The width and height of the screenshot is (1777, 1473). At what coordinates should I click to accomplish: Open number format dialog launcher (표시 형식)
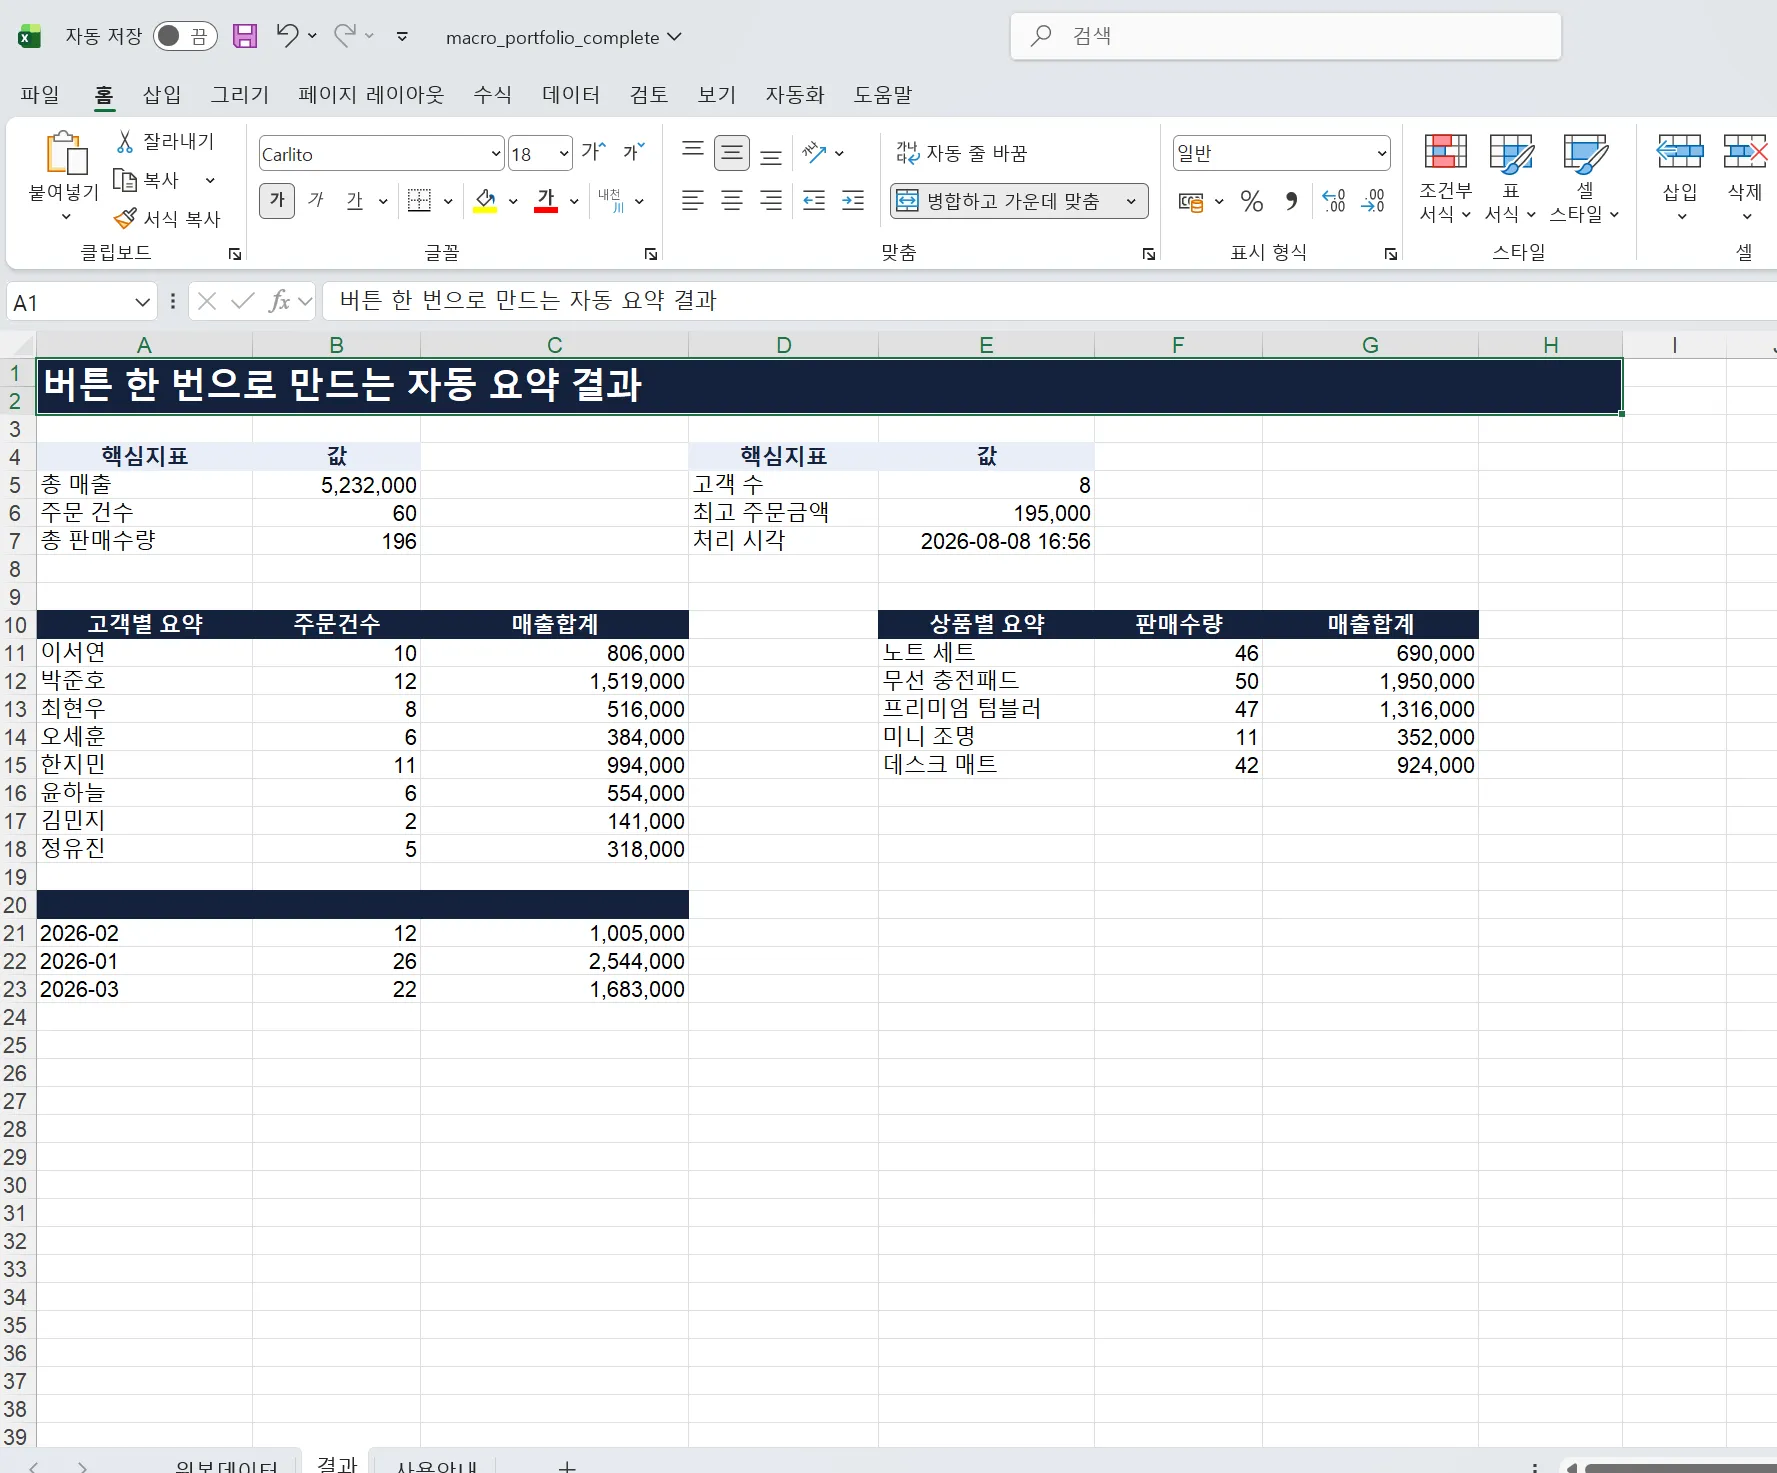tap(1391, 254)
